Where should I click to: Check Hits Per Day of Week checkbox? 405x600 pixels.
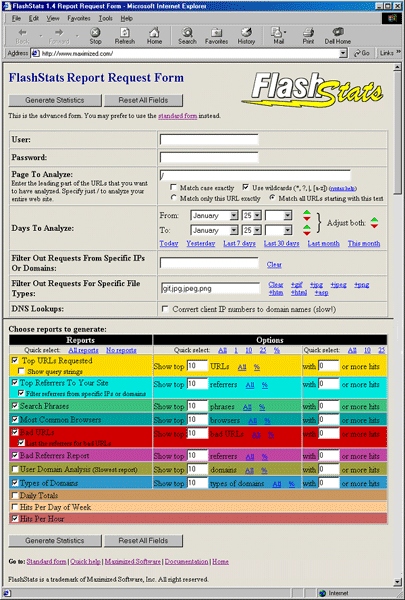pos(15,507)
